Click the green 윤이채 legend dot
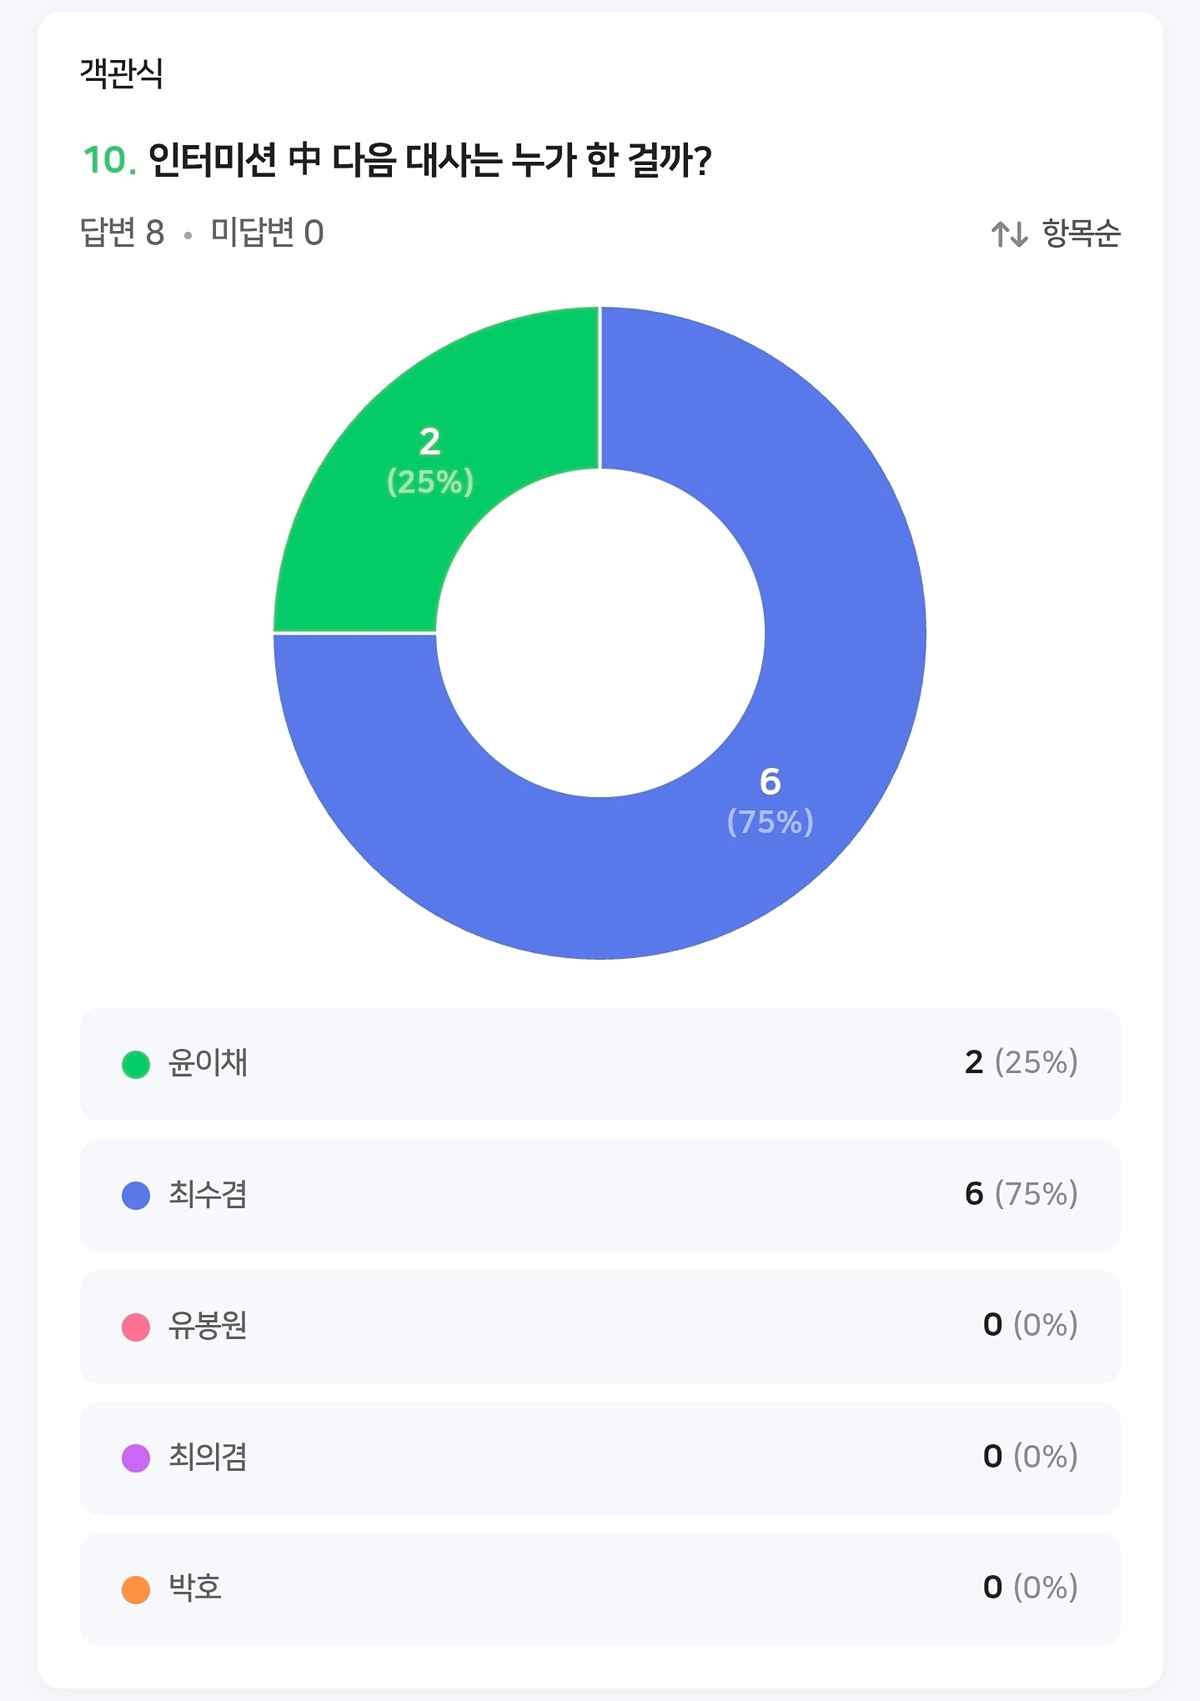This screenshot has width=1200, height=1701. pos(136,1065)
